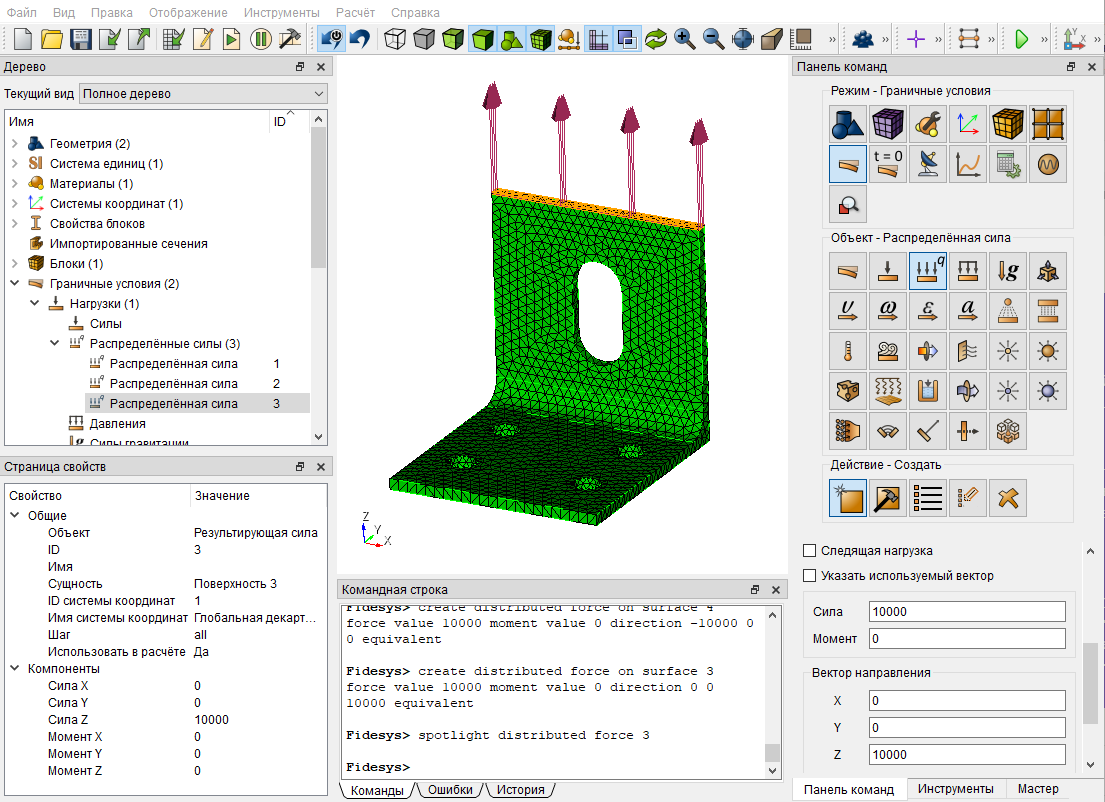Click the Delete action cross icon
The image size is (1105, 802).
coord(1008,498)
